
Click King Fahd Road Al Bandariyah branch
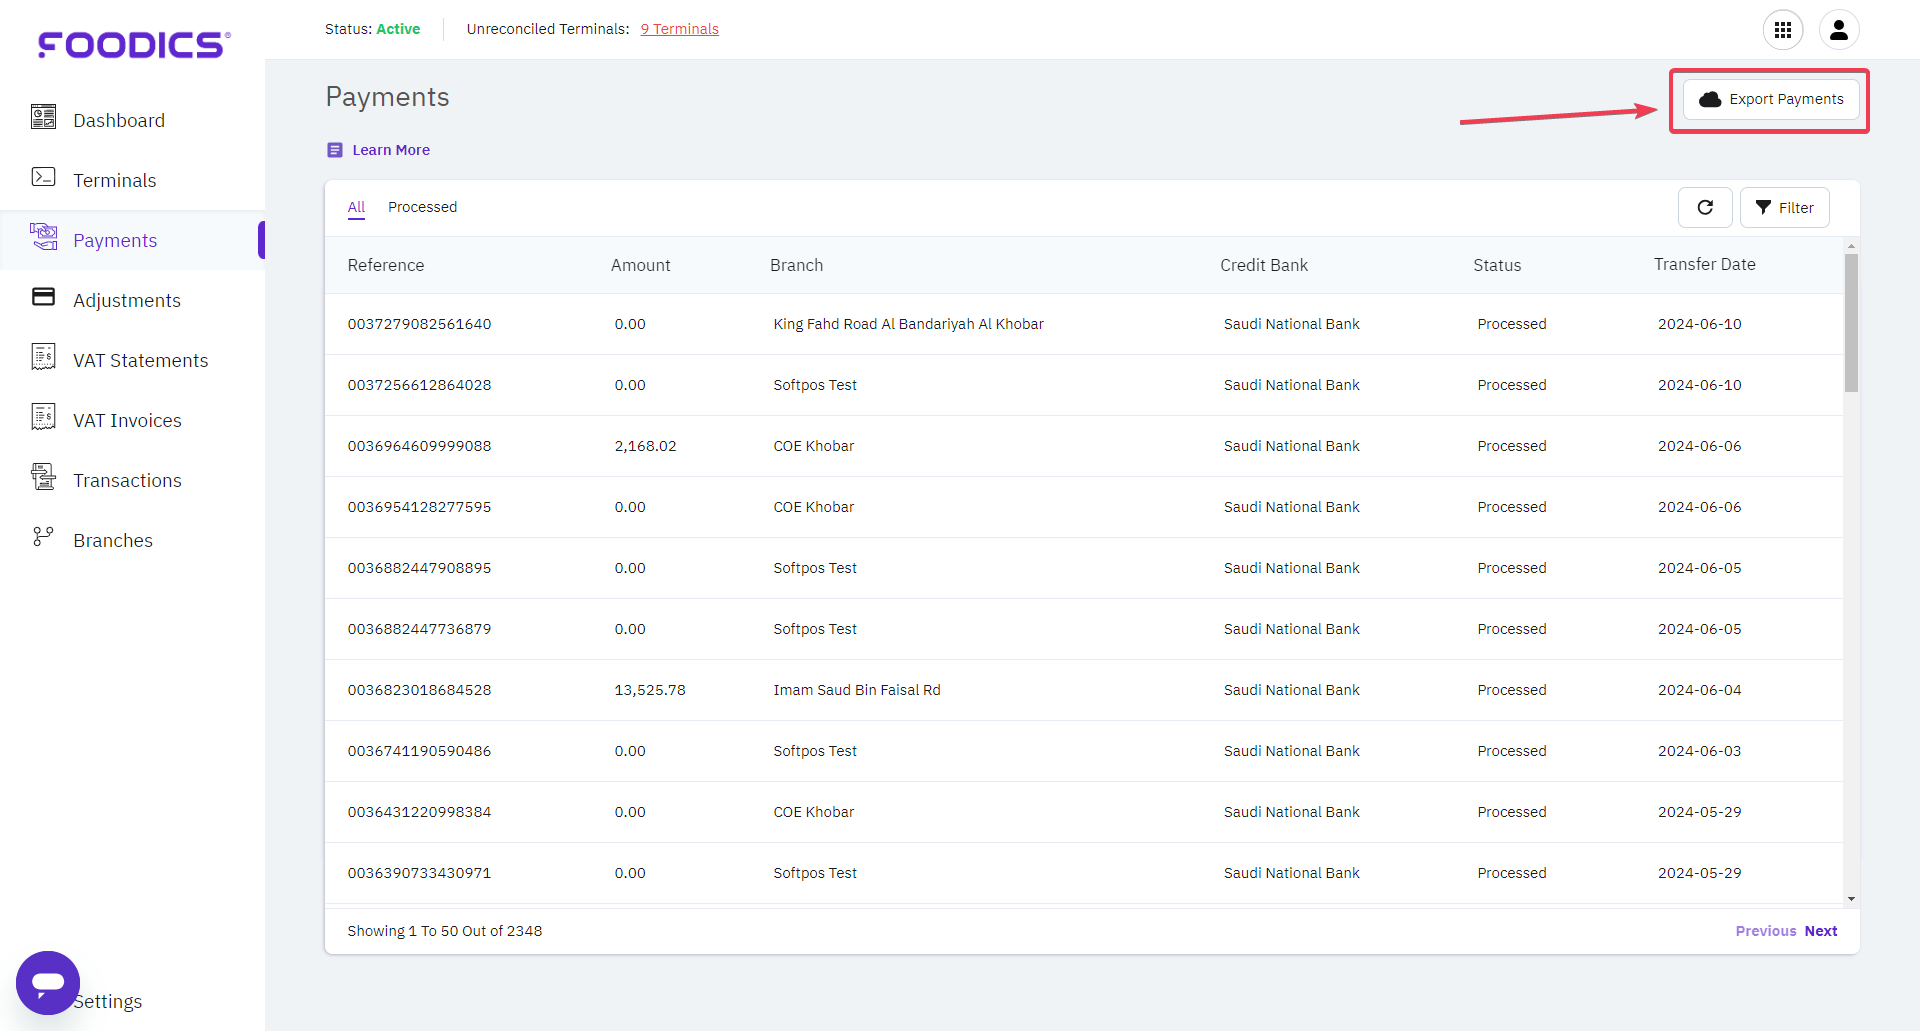(x=908, y=324)
